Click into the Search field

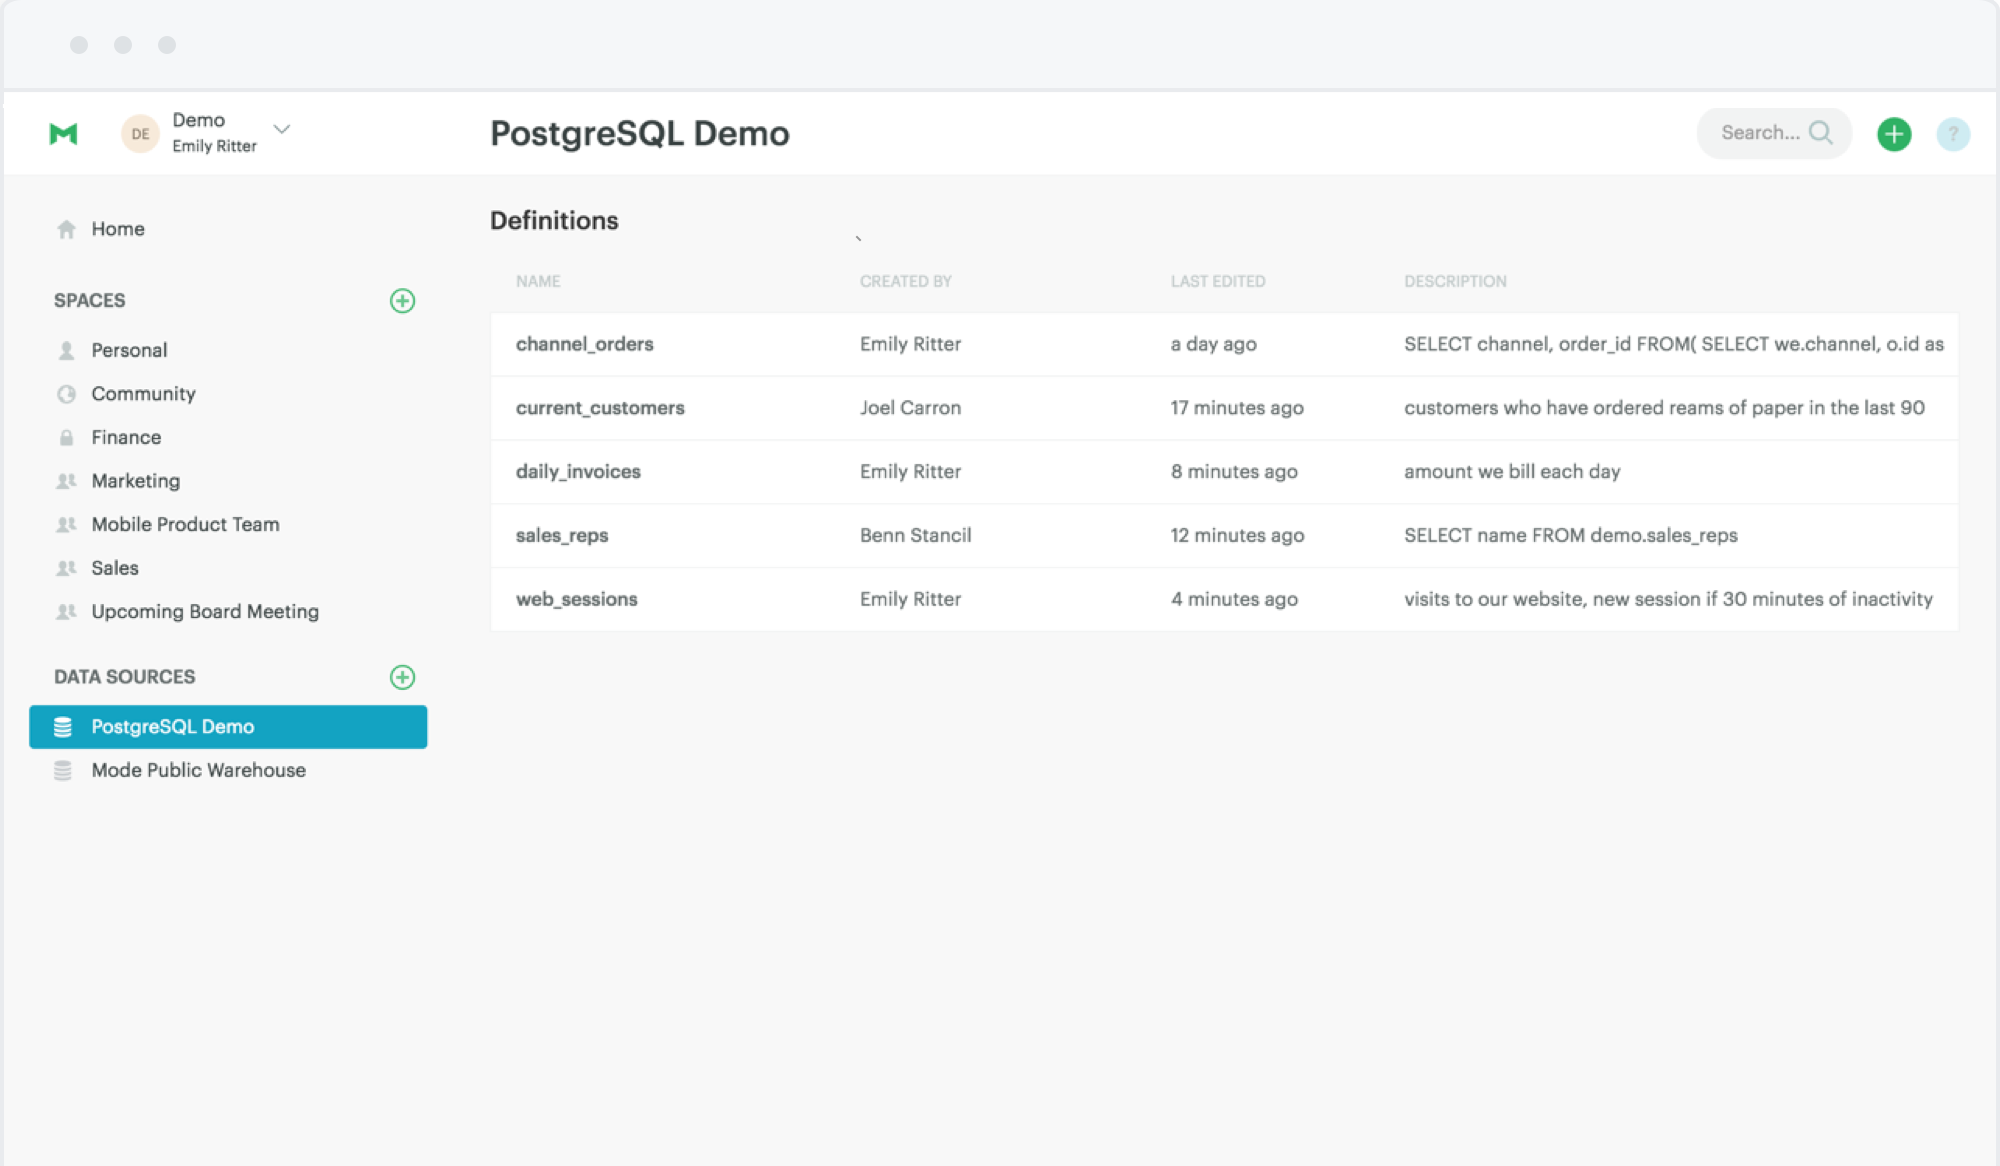pos(1758,133)
